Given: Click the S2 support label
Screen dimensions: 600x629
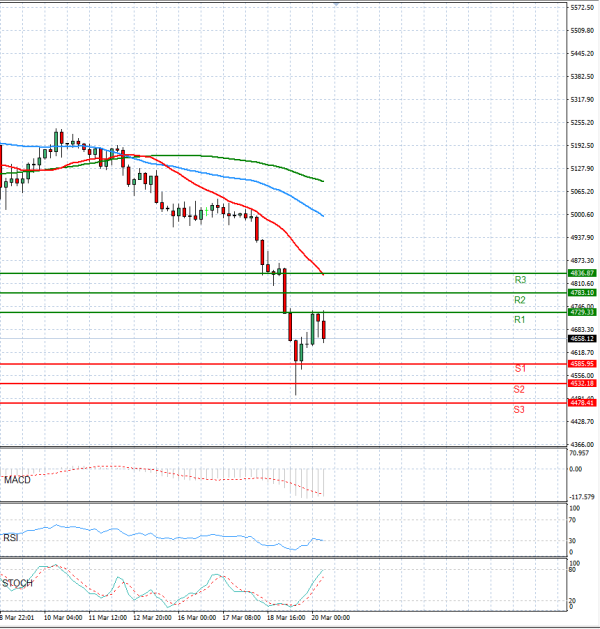Looking at the screenshot, I should 520,389.
